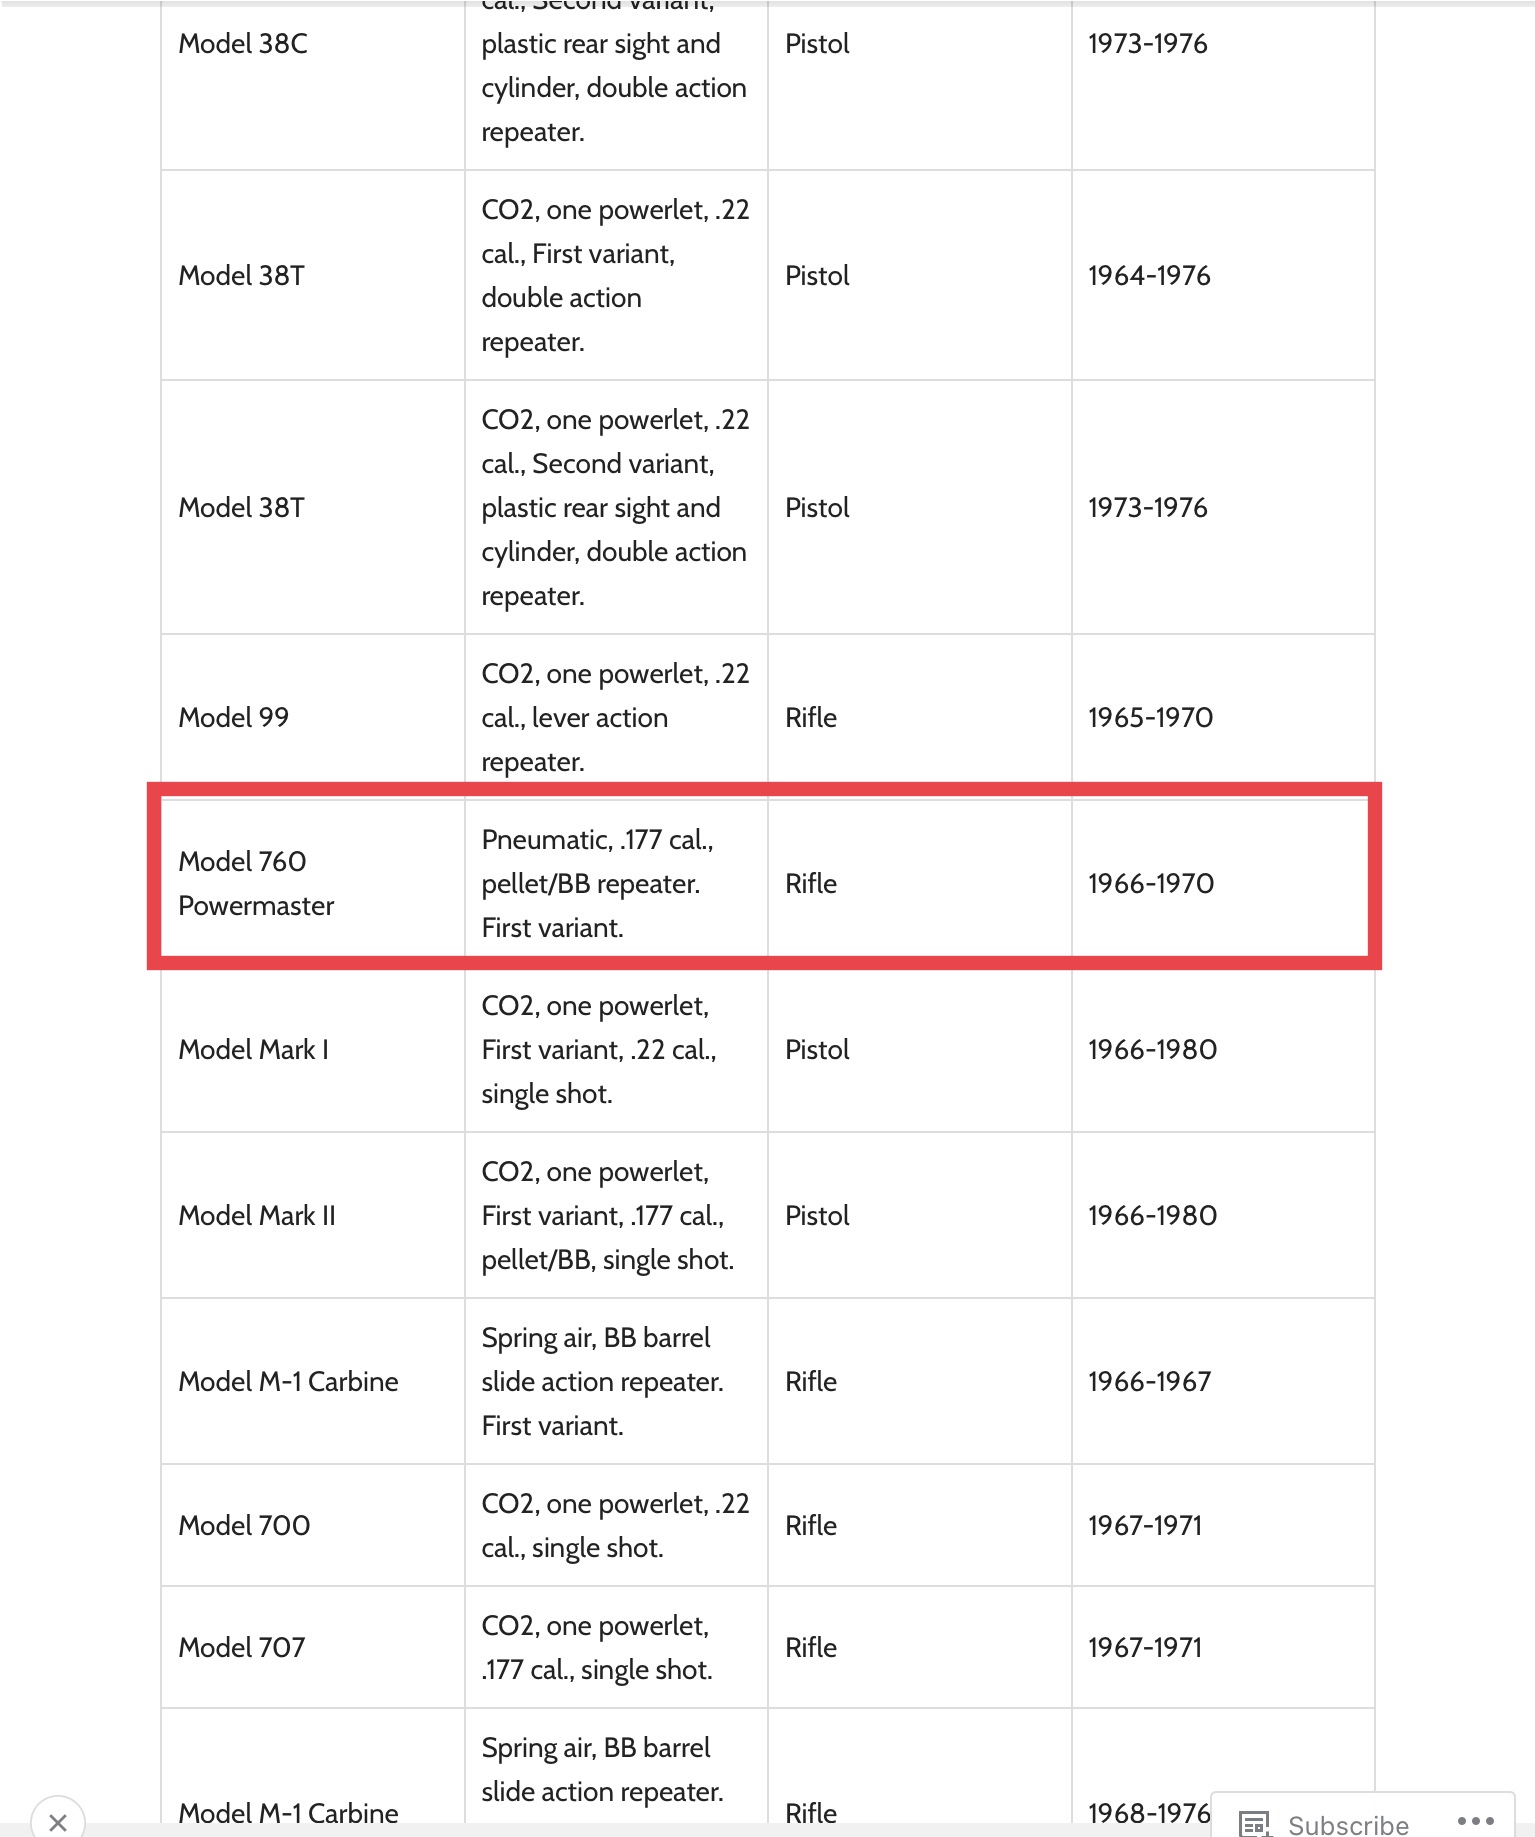
Task: Click the Model Mark II cell
Action: pyautogui.click(x=313, y=1215)
